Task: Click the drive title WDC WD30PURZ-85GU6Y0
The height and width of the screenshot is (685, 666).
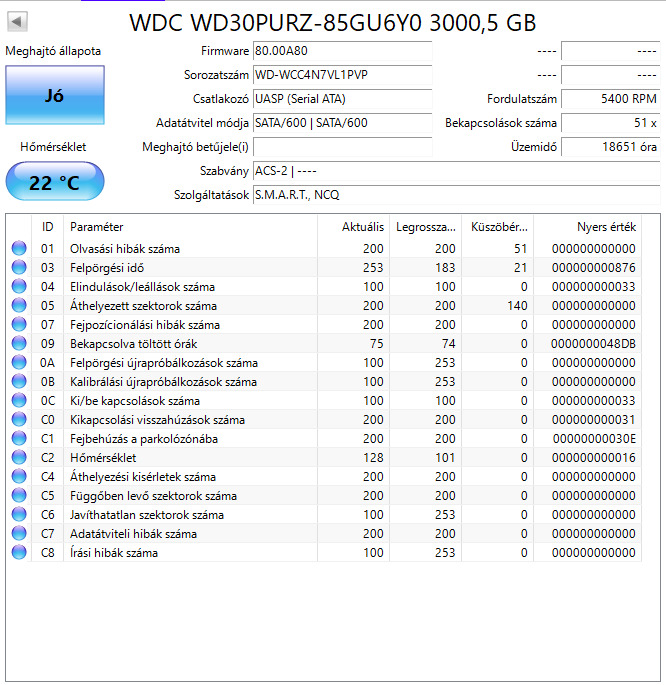Action: pos(276,23)
